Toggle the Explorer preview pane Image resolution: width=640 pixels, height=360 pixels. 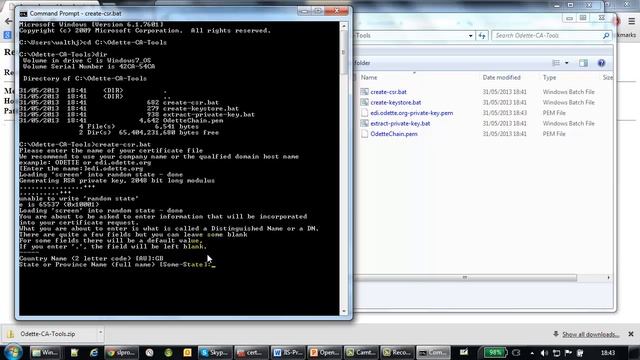pyautogui.click(x=583, y=63)
